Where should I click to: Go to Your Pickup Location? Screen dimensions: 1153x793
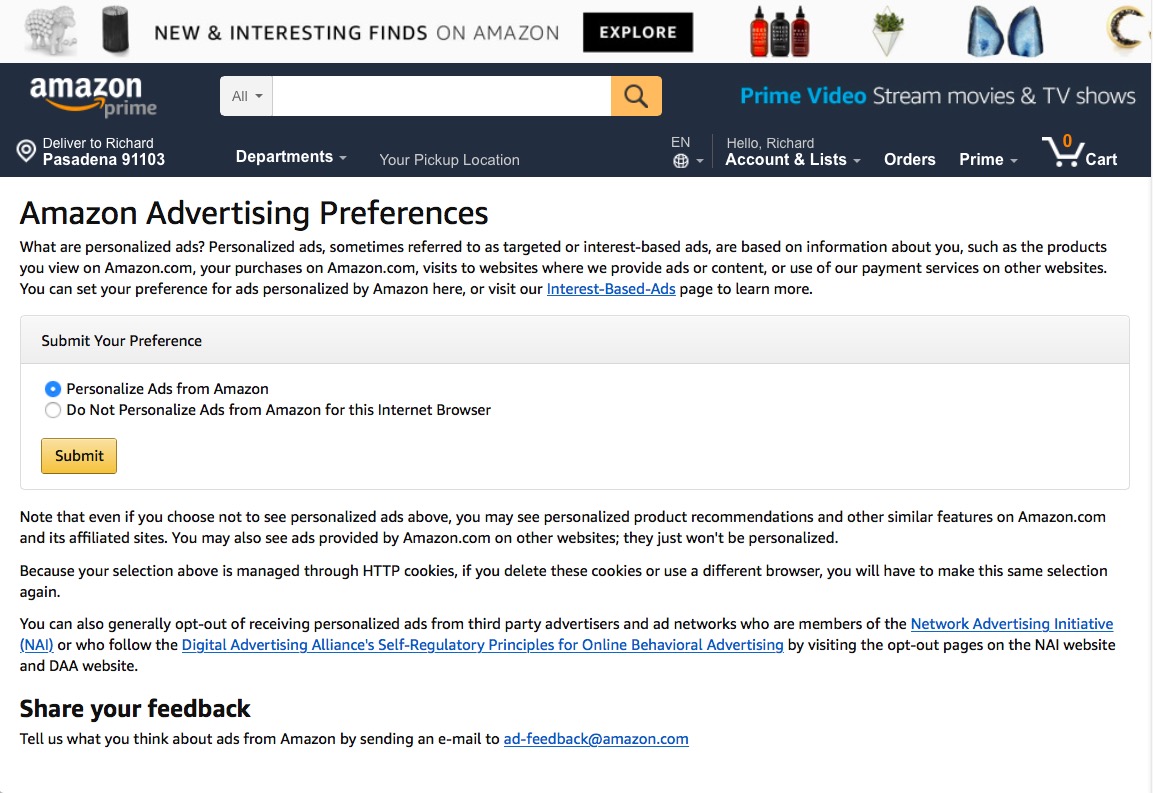pyautogui.click(x=449, y=160)
